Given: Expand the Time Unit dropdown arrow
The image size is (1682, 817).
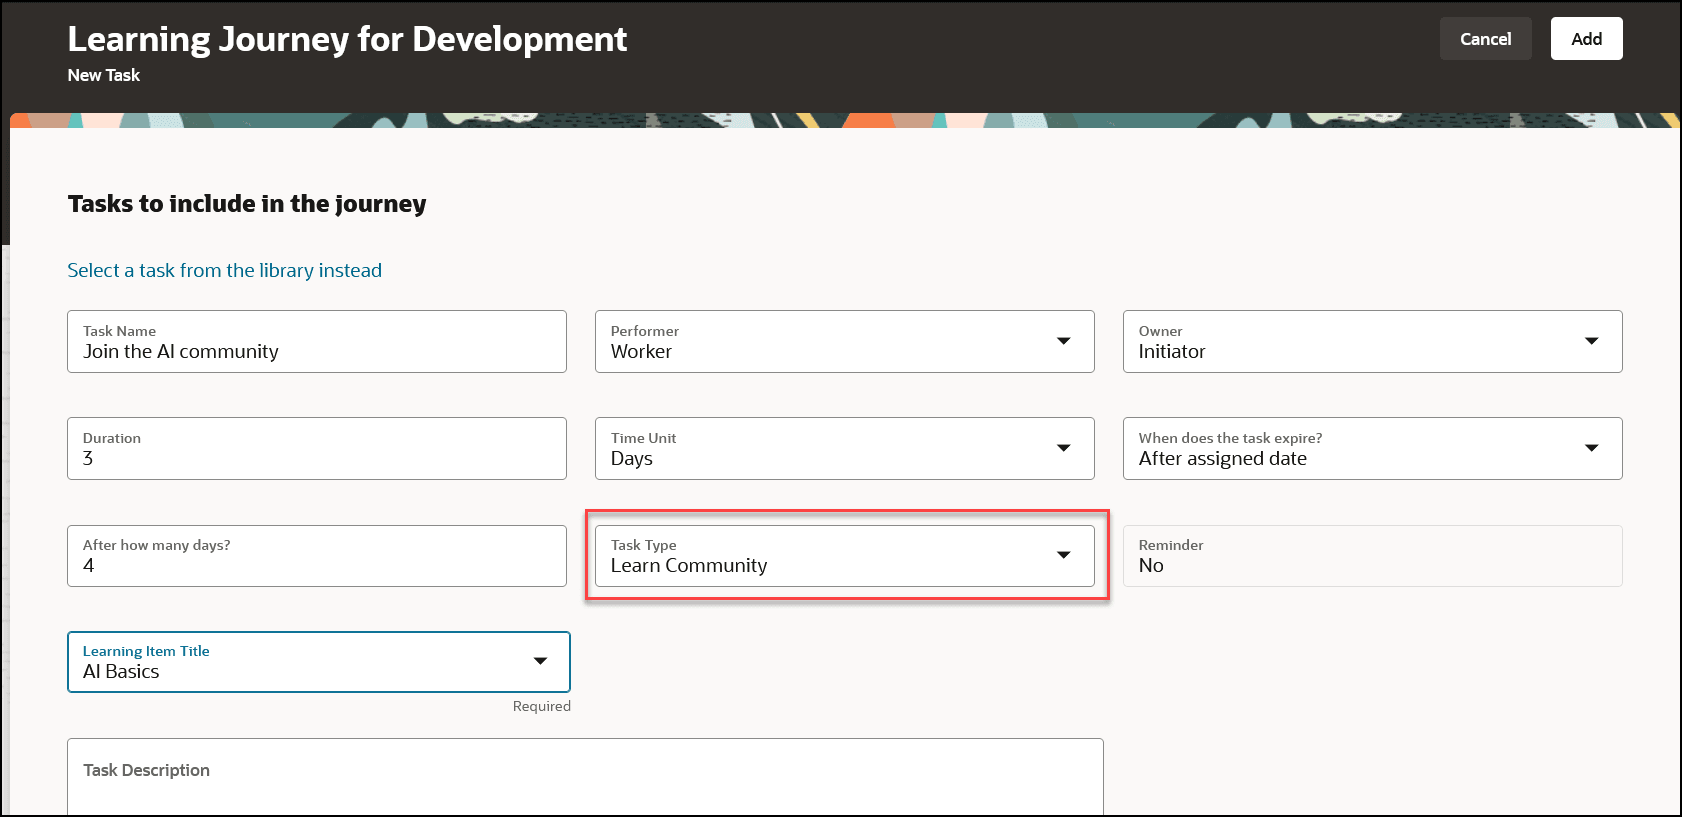Looking at the screenshot, I should click(1063, 448).
